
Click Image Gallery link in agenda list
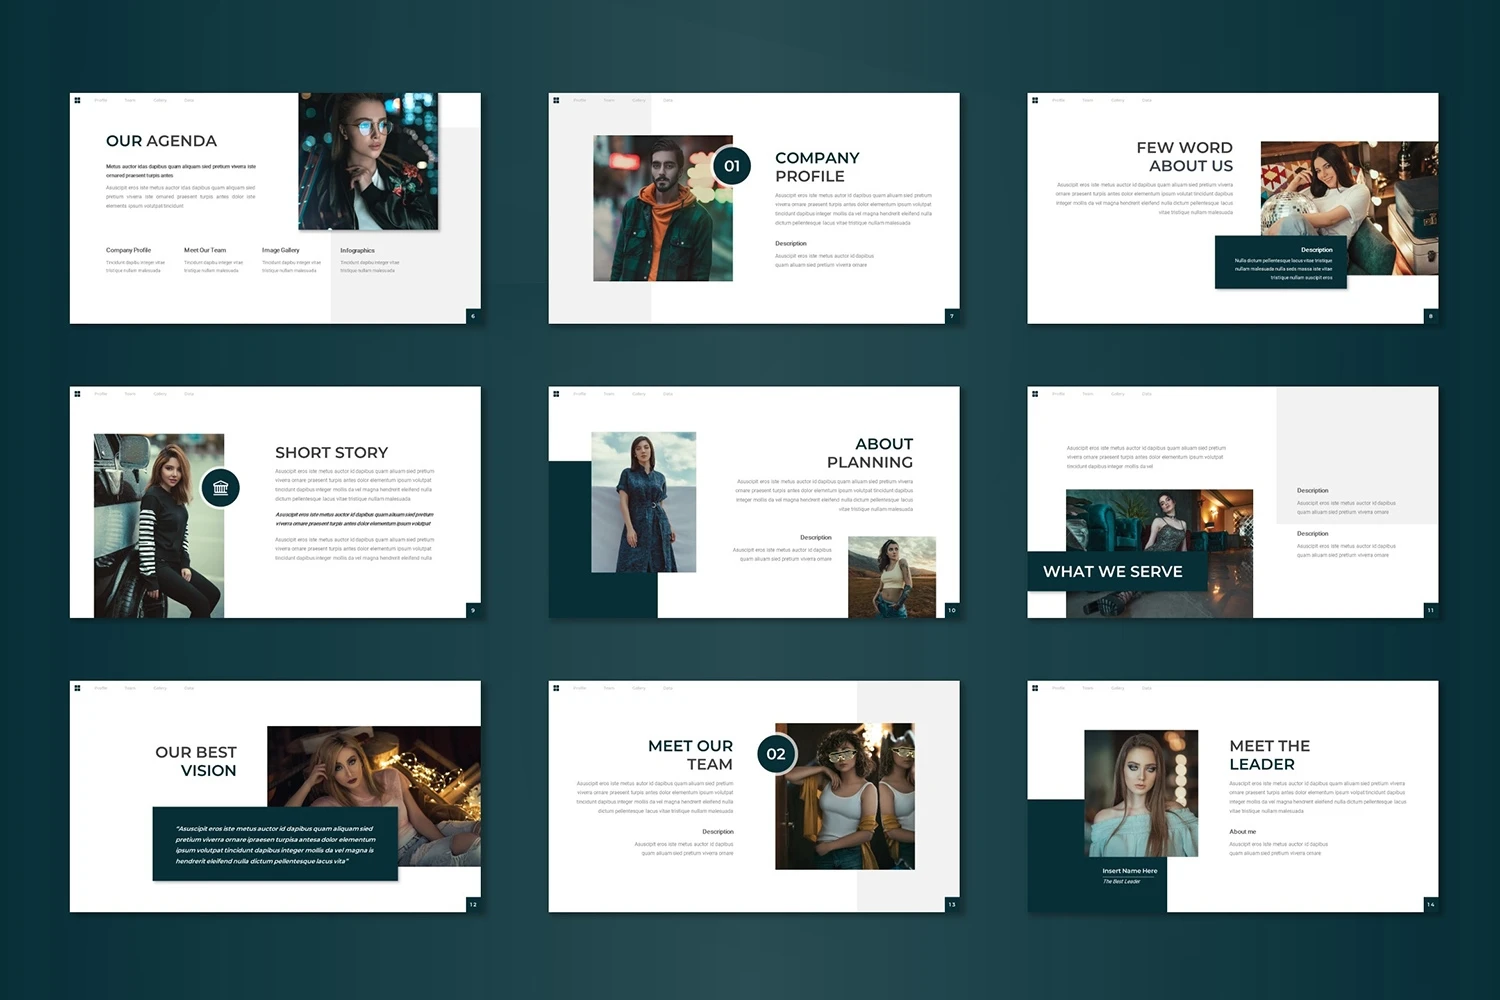pyautogui.click(x=280, y=250)
